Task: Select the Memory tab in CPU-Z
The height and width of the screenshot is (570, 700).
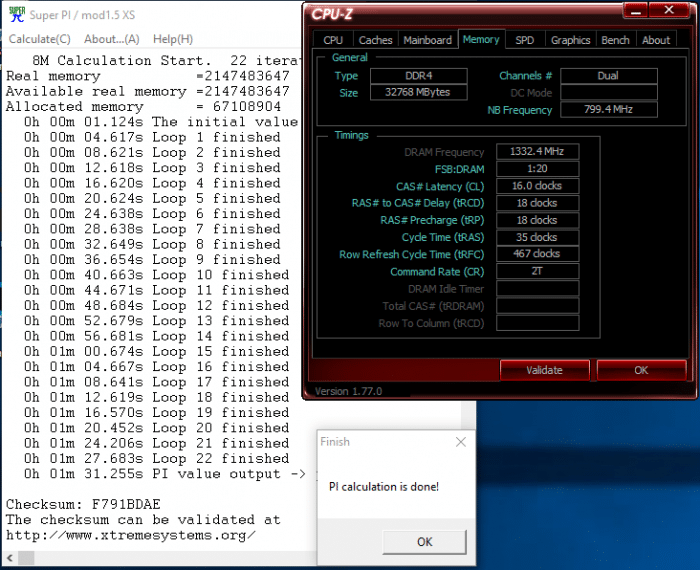Action: 481,39
